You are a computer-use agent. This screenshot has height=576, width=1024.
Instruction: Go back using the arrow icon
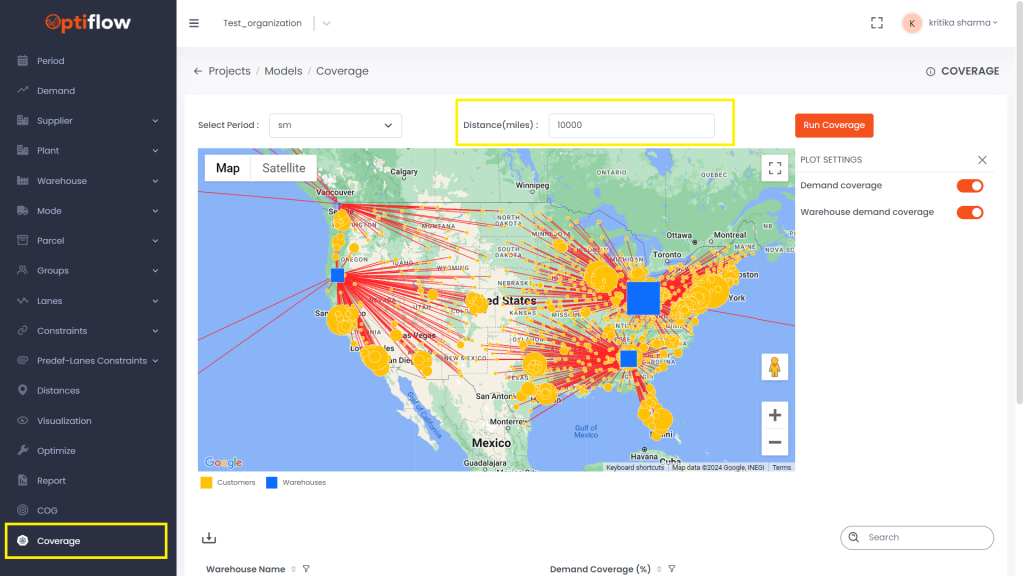198,71
